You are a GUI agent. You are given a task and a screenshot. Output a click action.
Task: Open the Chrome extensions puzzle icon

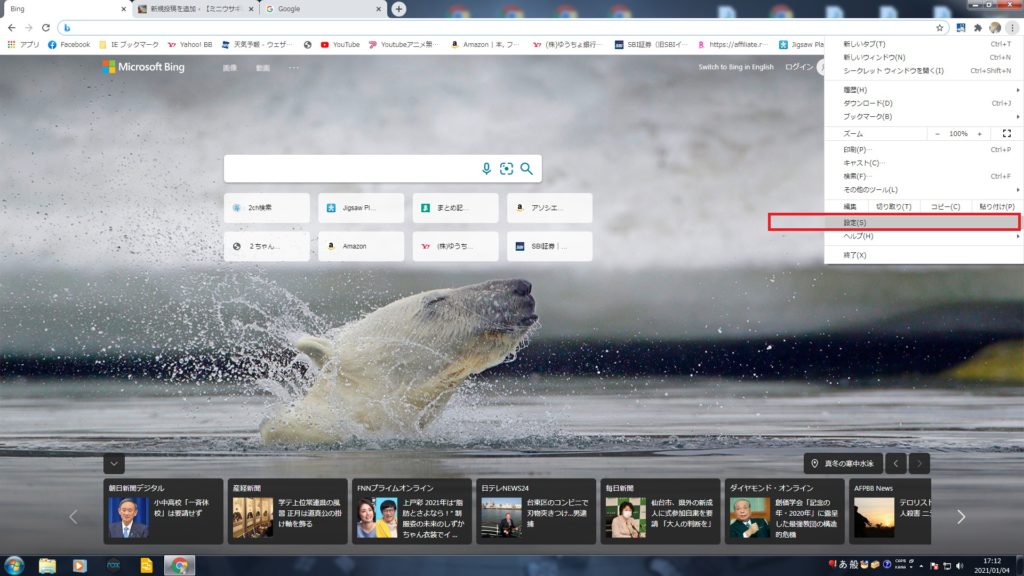click(977, 27)
